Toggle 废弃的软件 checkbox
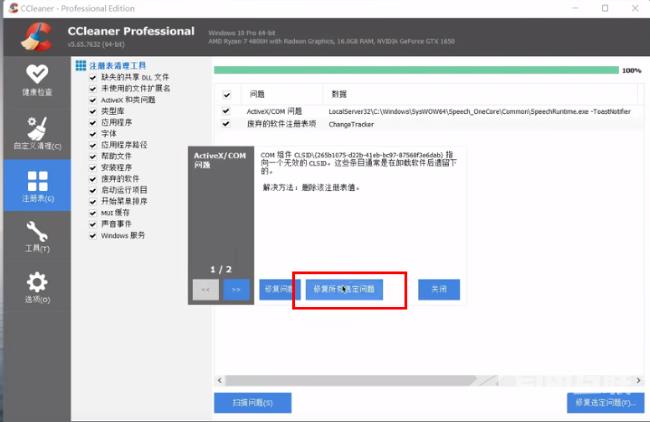 coord(93,179)
